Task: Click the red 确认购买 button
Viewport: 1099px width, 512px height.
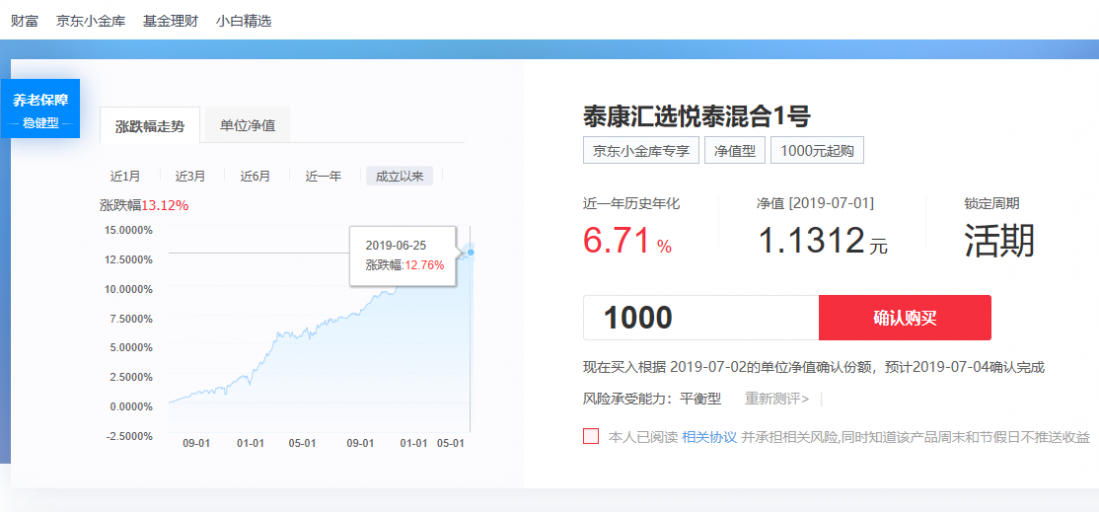Action: click(x=905, y=318)
